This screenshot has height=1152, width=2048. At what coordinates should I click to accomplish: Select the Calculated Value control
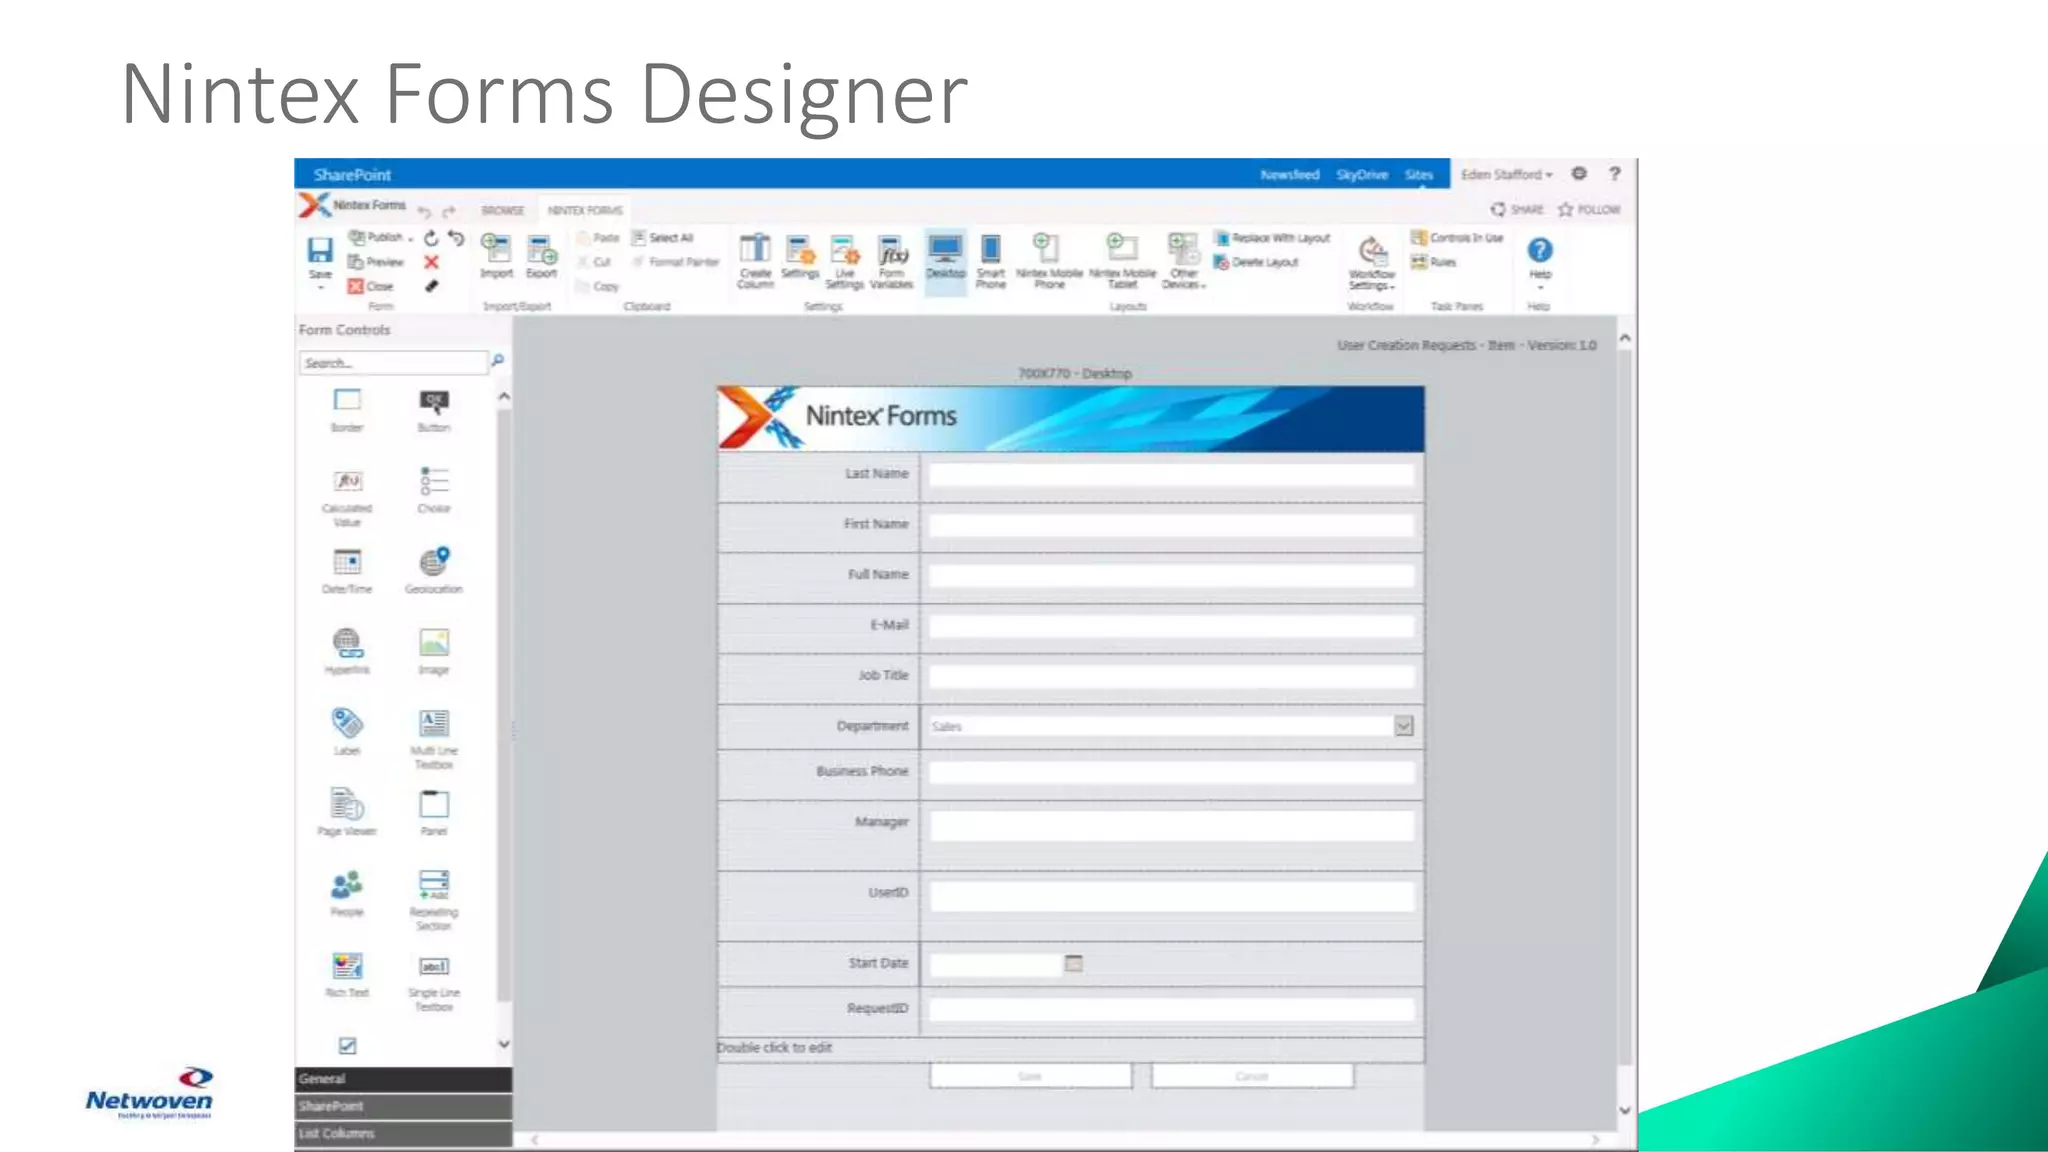pos(347,497)
